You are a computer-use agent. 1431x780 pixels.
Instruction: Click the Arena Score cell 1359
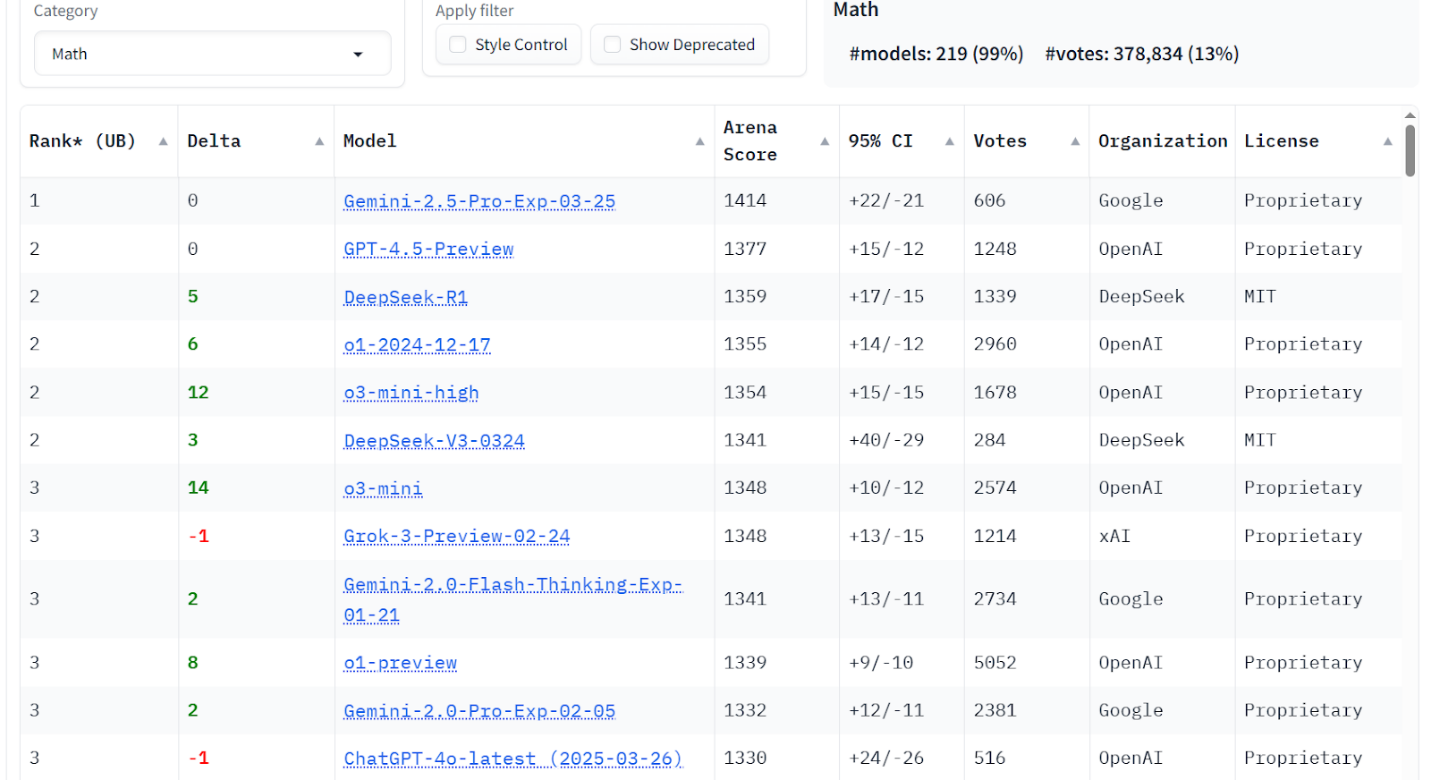click(745, 297)
